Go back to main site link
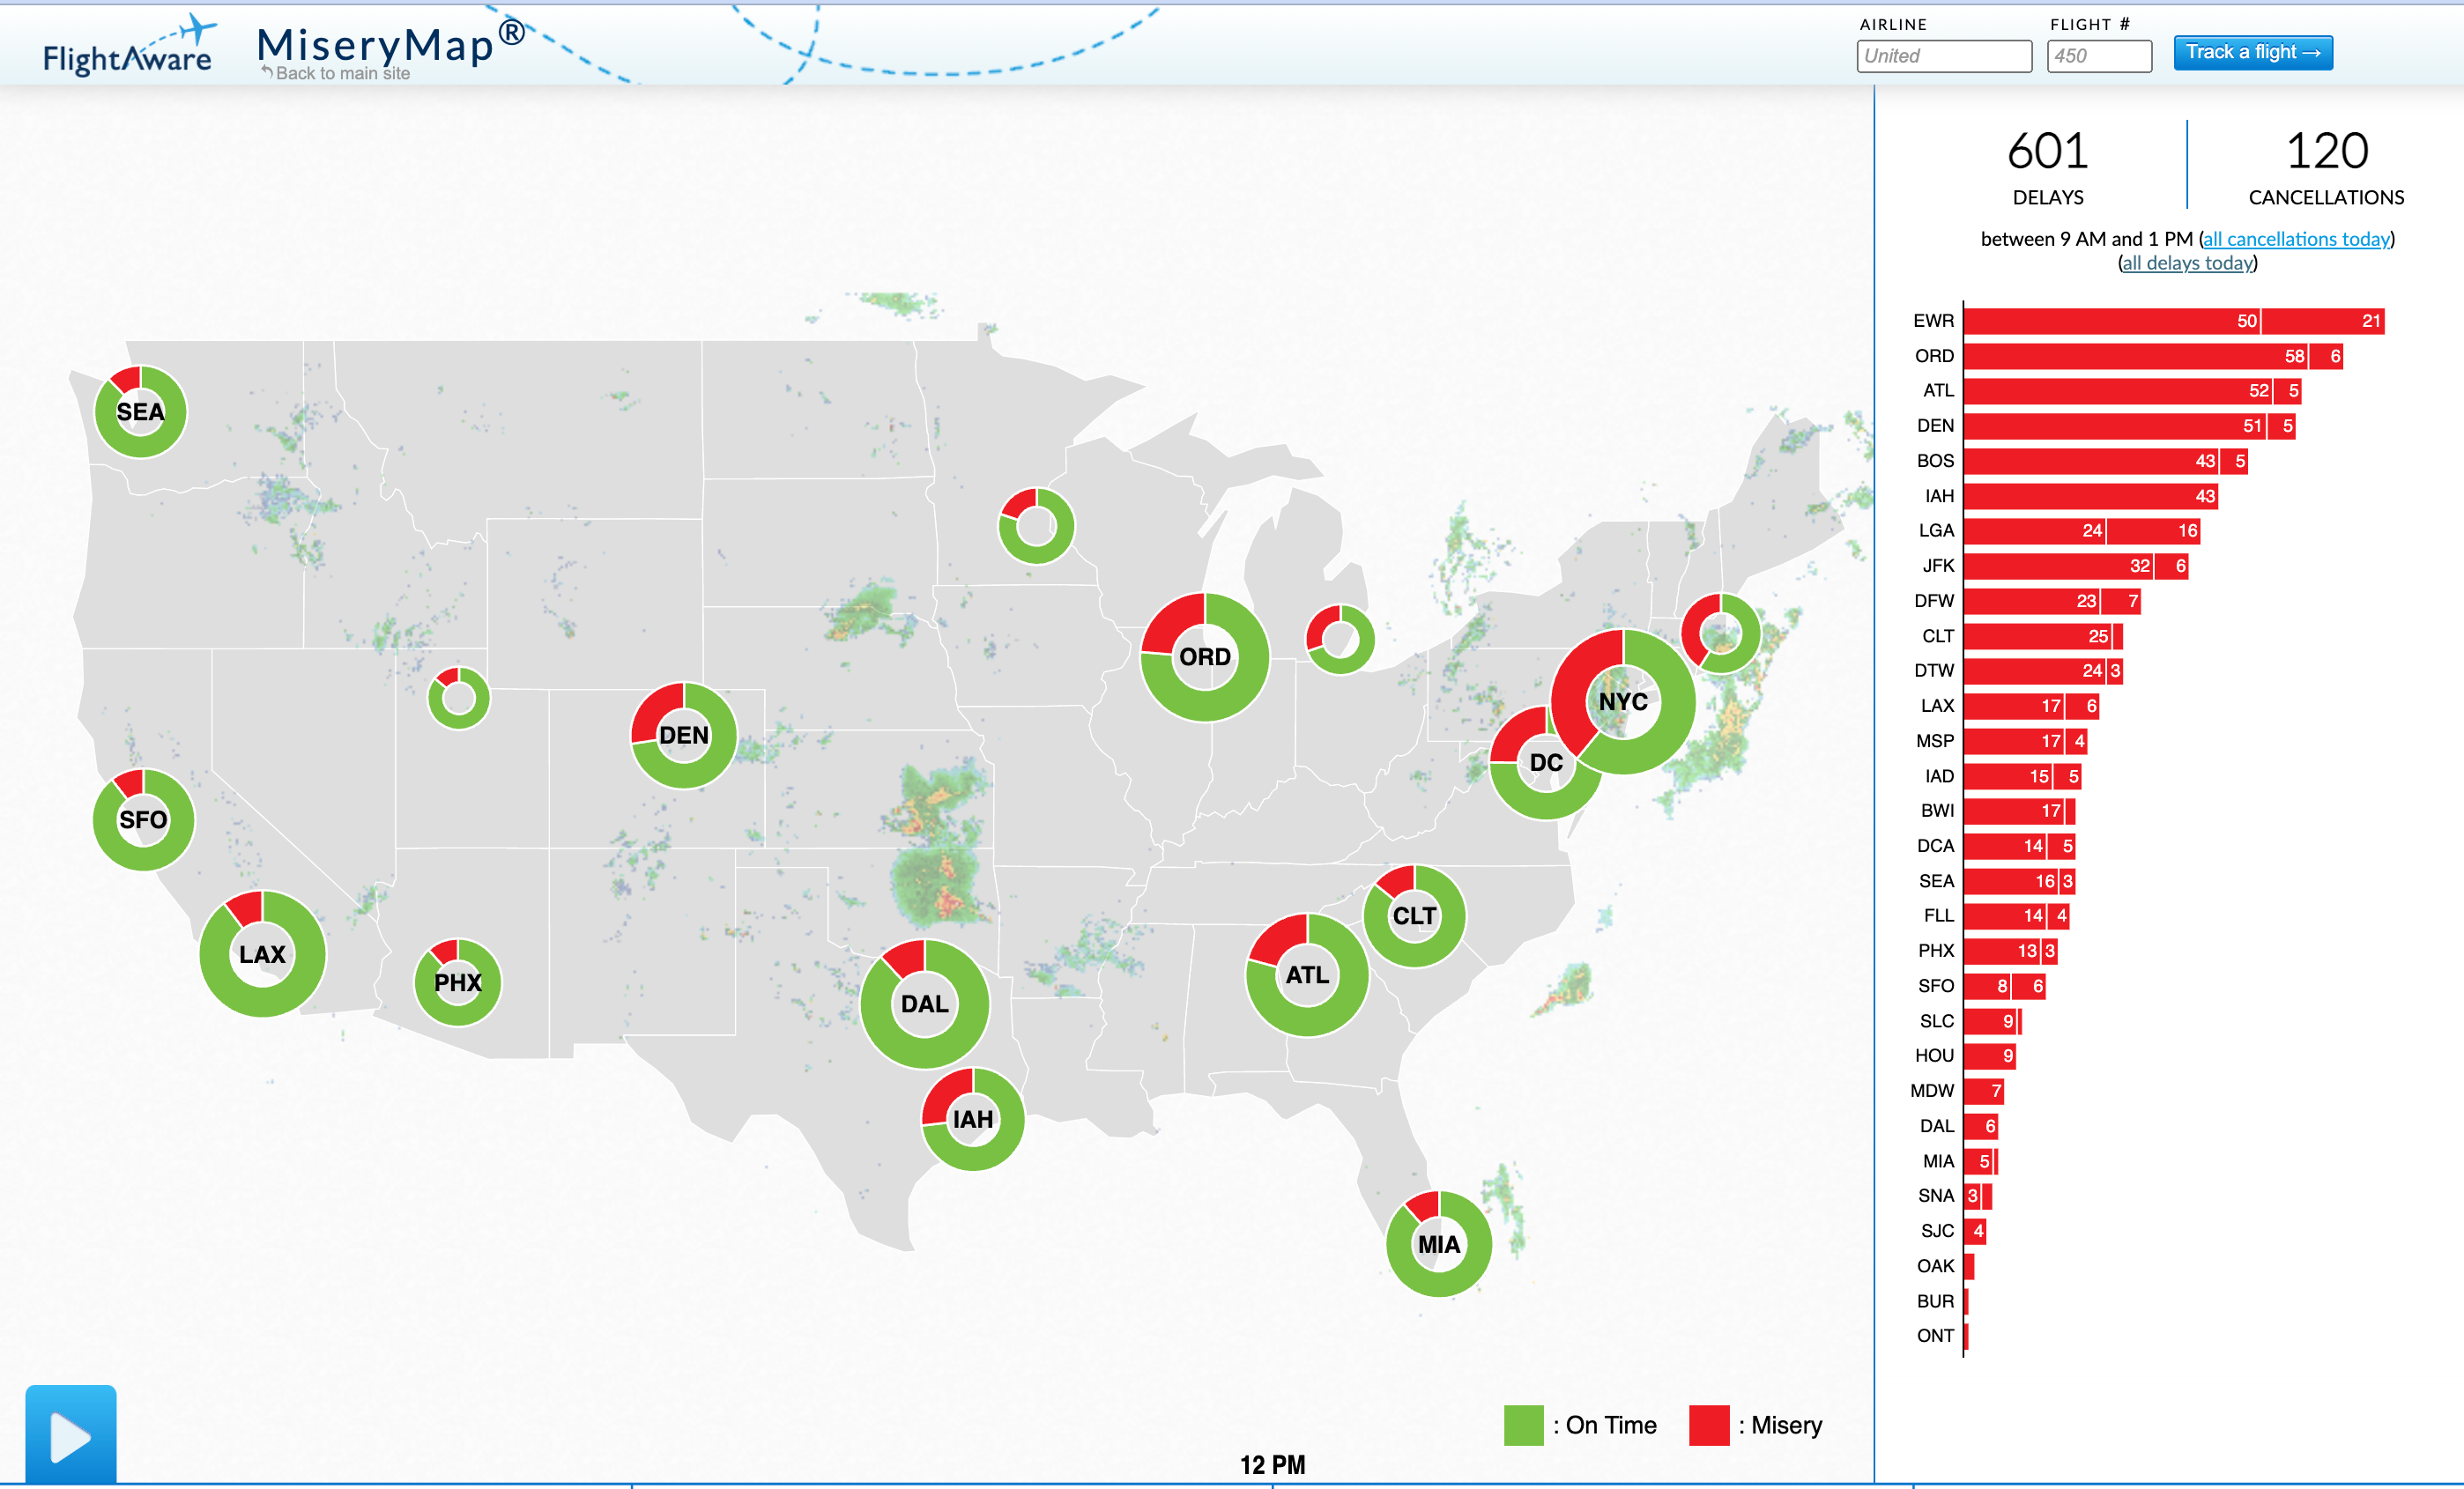The height and width of the screenshot is (1489, 2464). (x=340, y=73)
